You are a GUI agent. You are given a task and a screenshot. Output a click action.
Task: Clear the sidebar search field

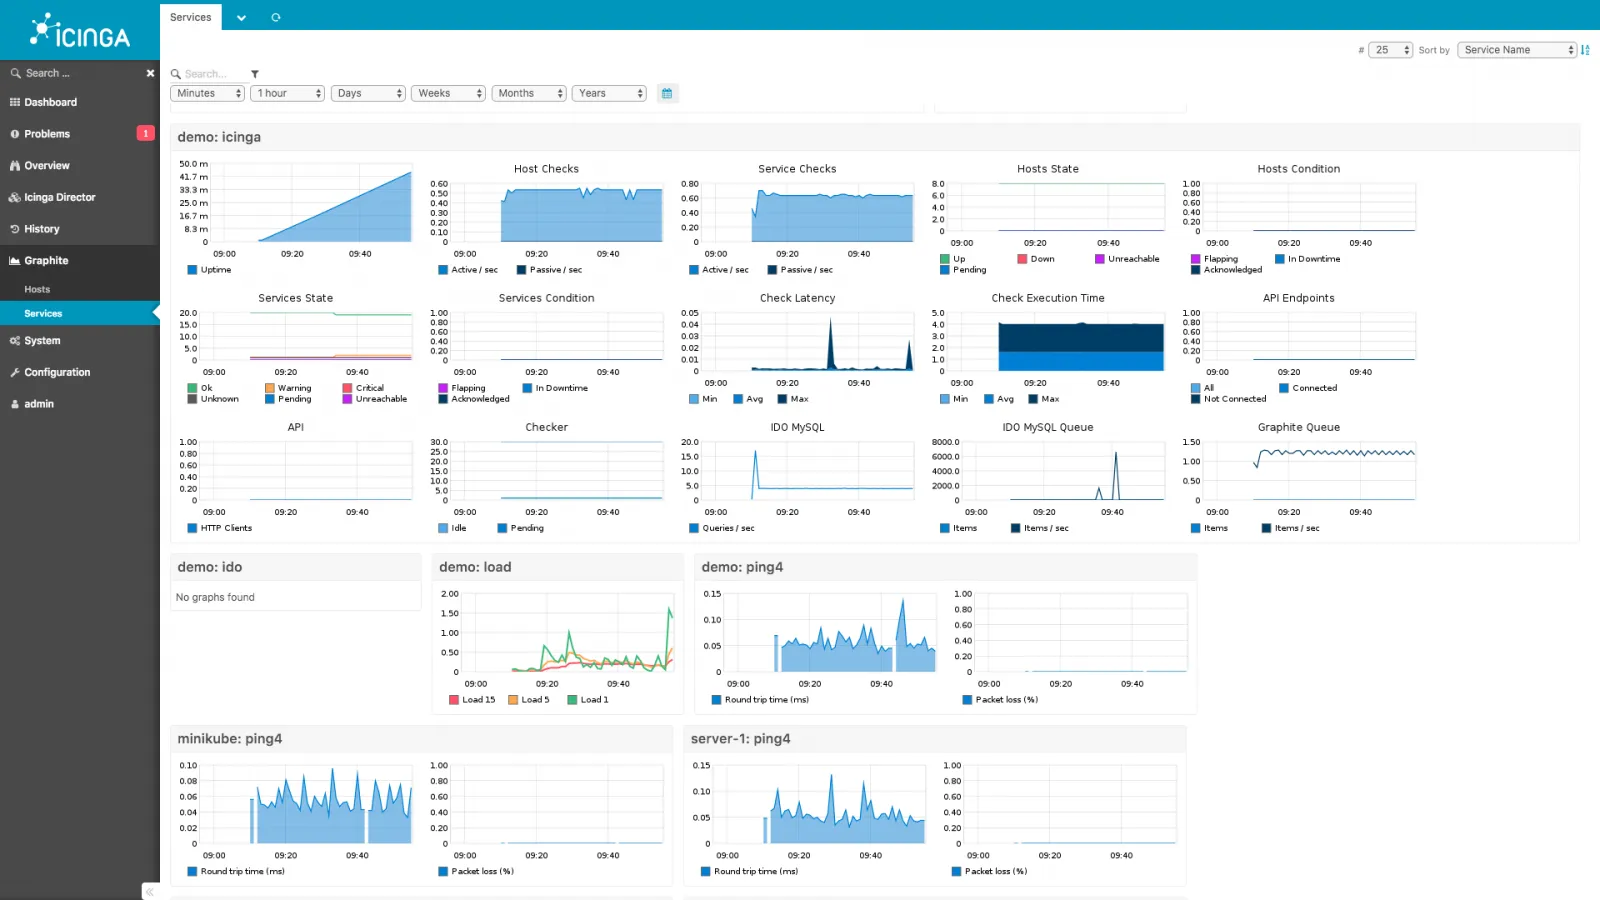pyautogui.click(x=150, y=73)
